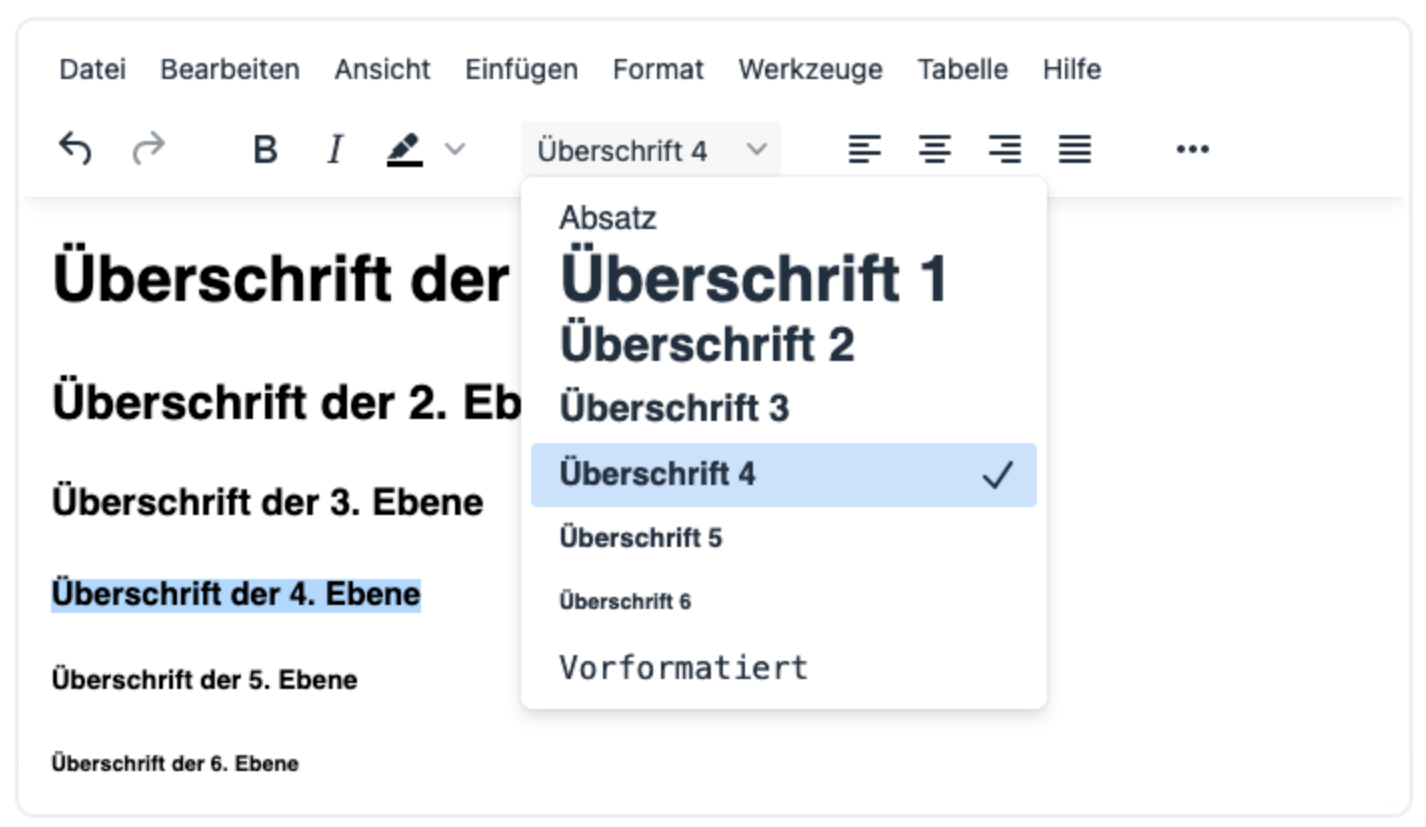Align text left
Screen dimensions: 1426x827
click(865, 150)
